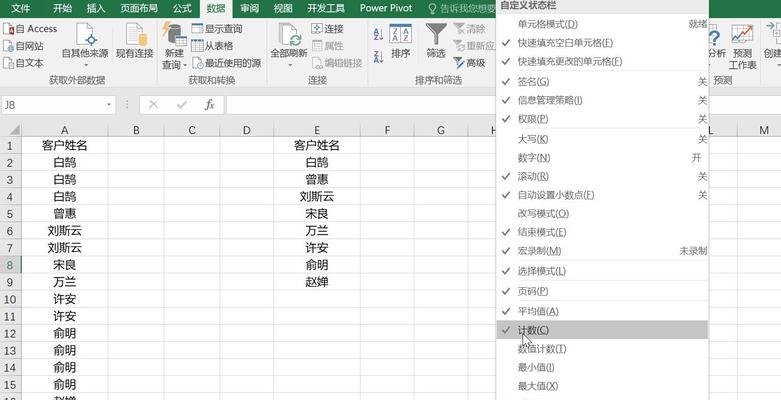The width and height of the screenshot is (781, 400).
Task: Enable Maximum value status option
Action: 602,386
